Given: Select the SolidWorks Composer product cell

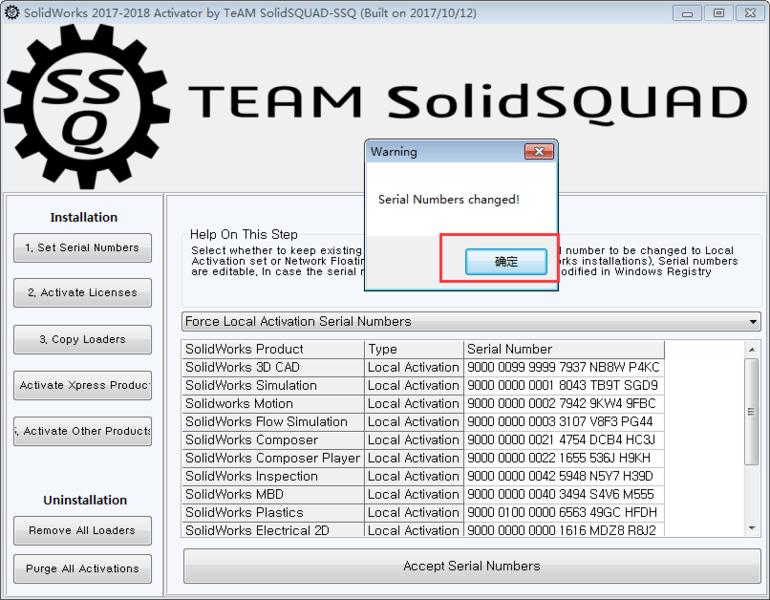Looking at the screenshot, I should coord(273,440).
